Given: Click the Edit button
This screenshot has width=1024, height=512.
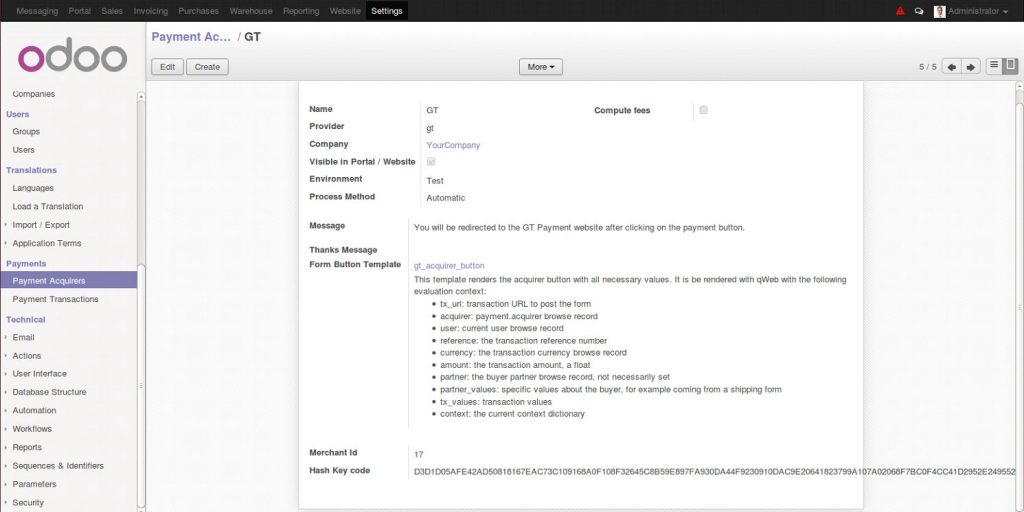Looking at the screenshot, I should 168,67.
